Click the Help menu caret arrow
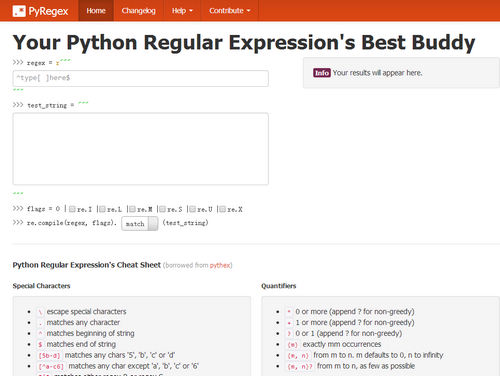The height and width of the screenshot is (376, 500). tap(191, 11)
